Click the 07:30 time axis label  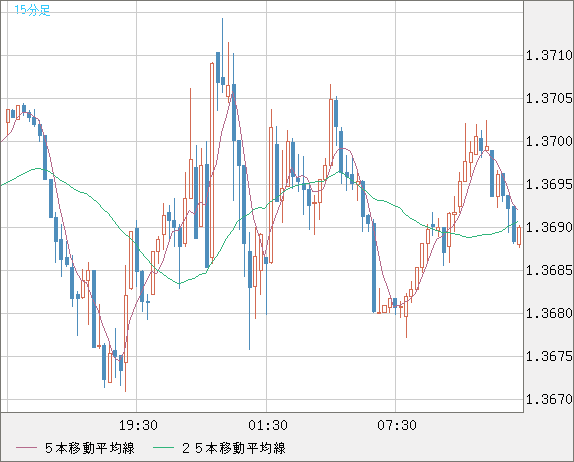click(397, 425)
